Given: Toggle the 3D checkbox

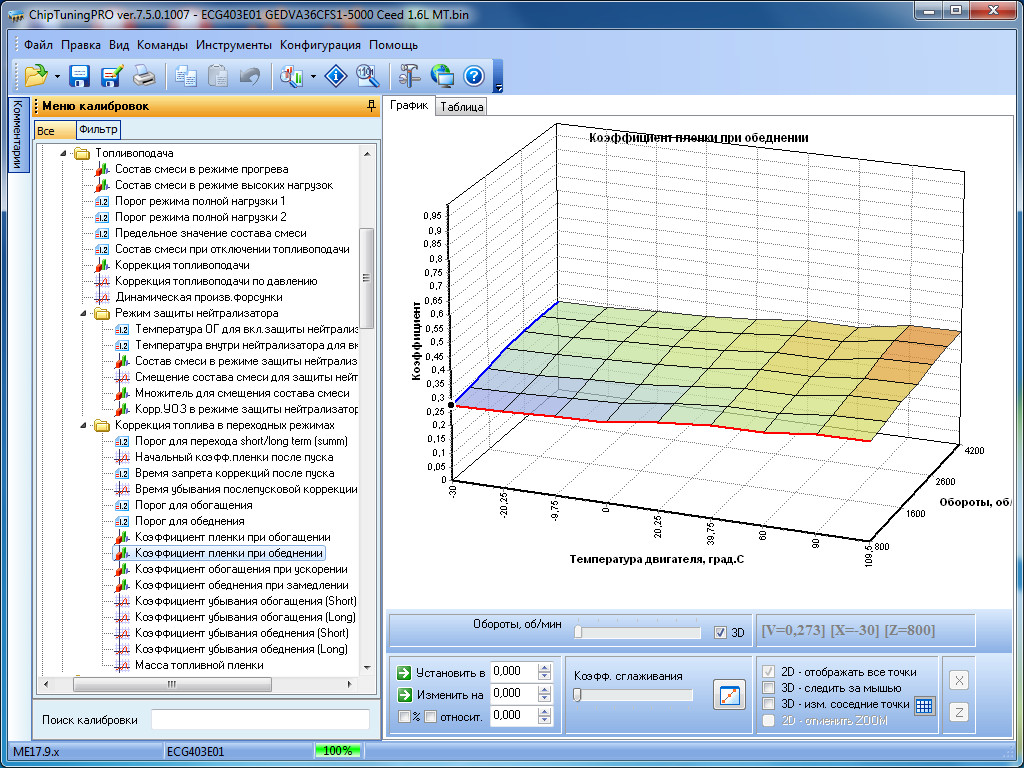Looking at the screenshot, I should [x=721, y=632].
